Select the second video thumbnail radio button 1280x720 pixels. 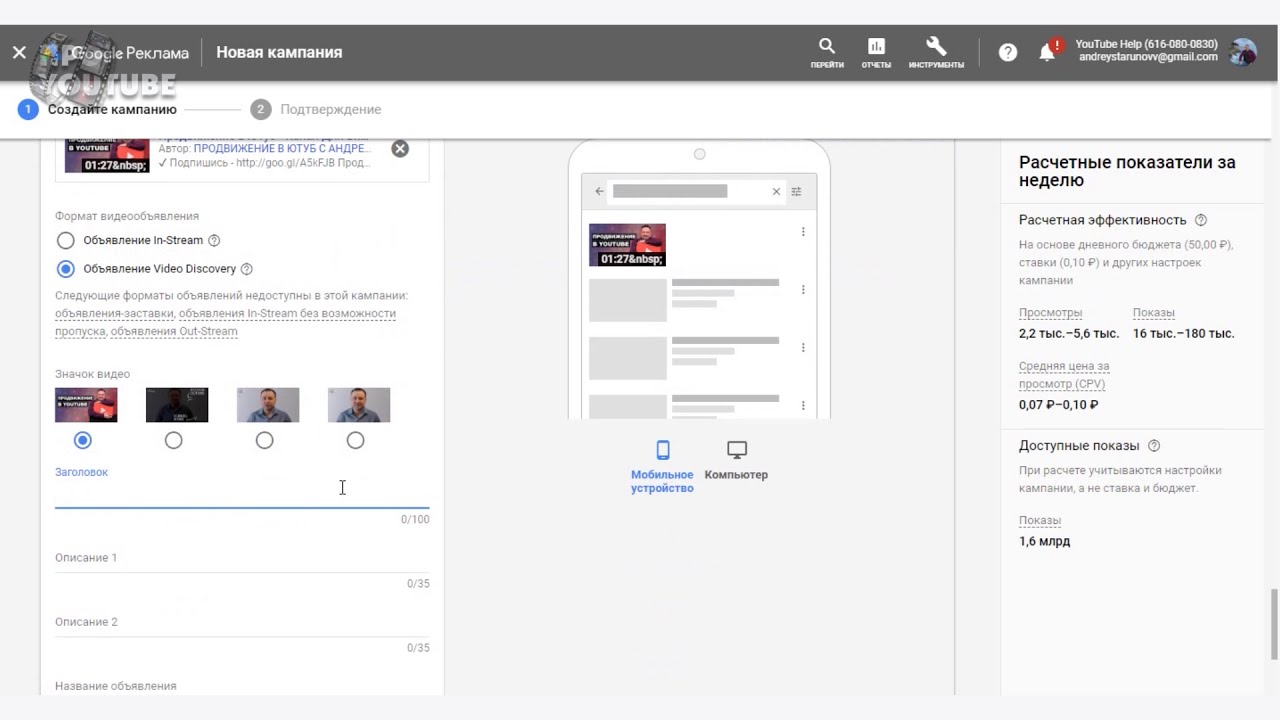(174, 440)
